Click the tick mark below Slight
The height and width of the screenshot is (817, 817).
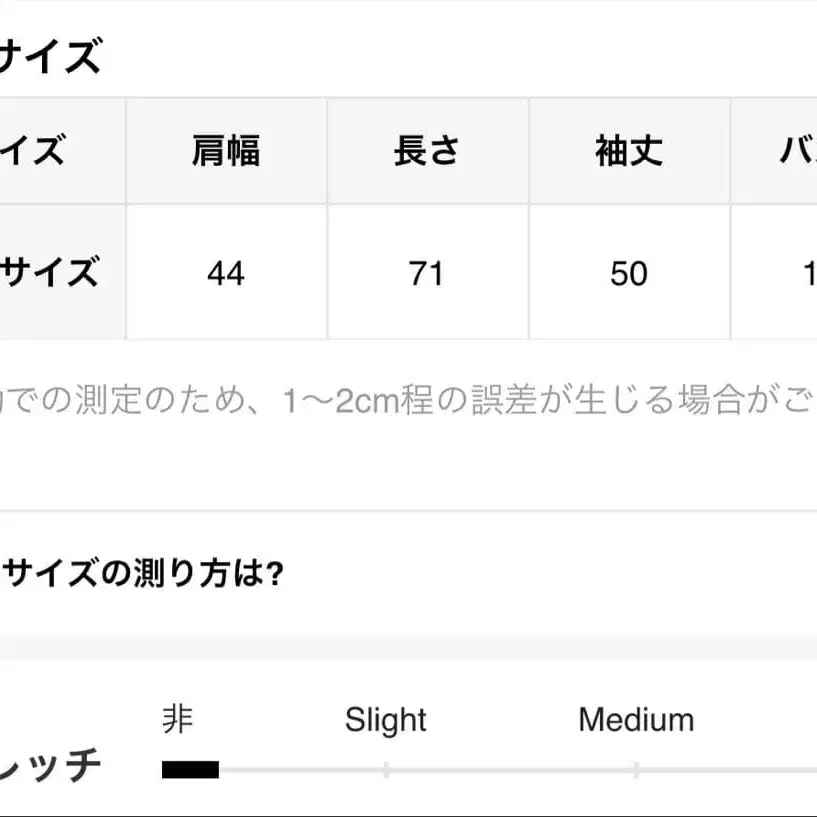coord(386,770)
